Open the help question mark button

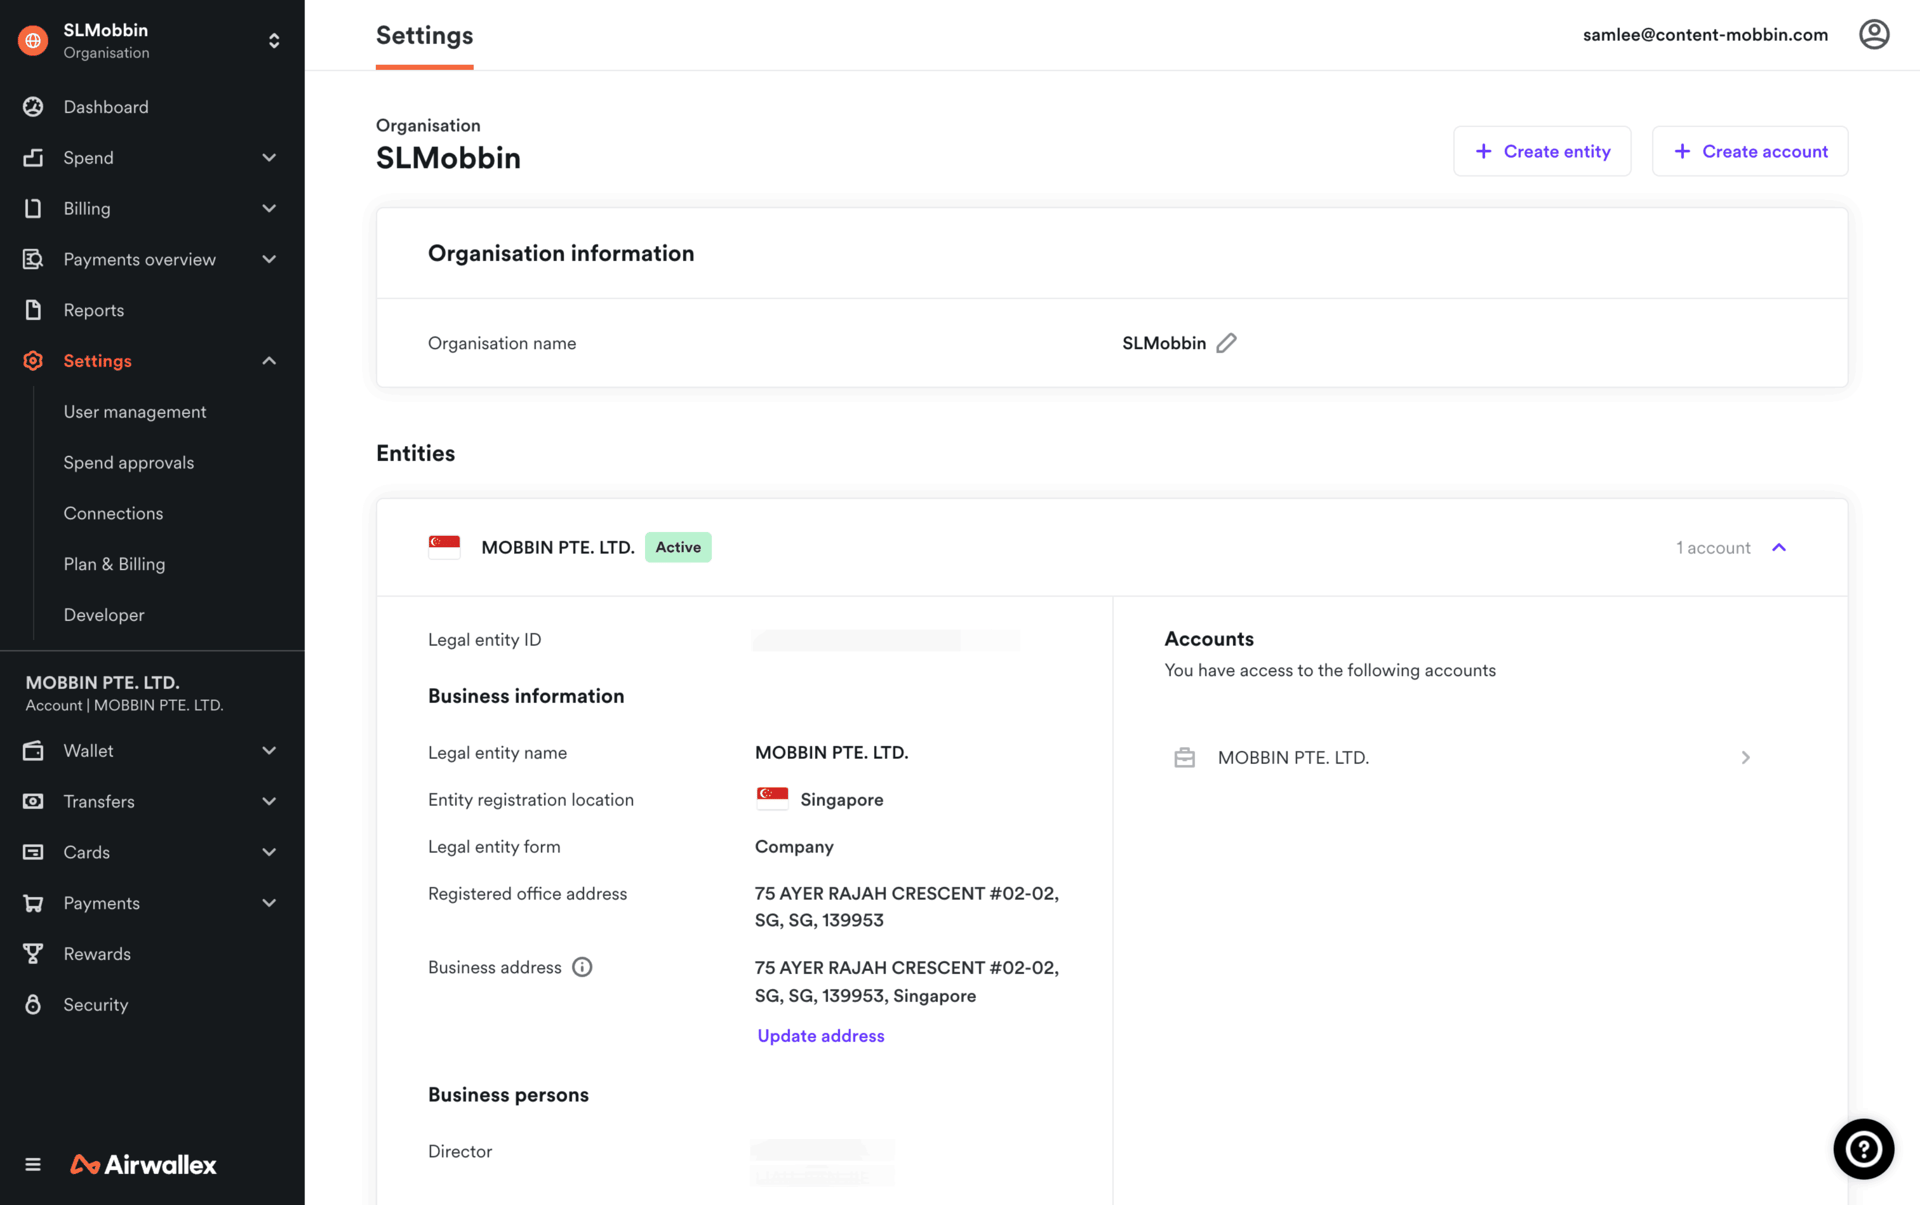click(x=1863, y=1149)
